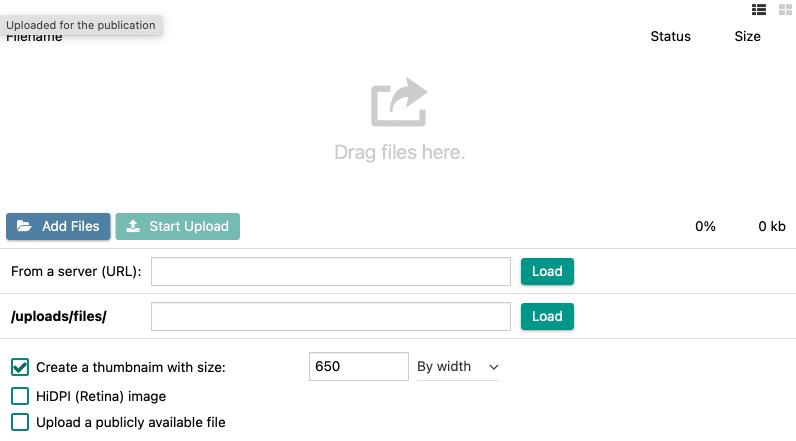The image size is (796, 441).
Task: Disable Create a thumbnail with size
Action: (x=20, y=367)
